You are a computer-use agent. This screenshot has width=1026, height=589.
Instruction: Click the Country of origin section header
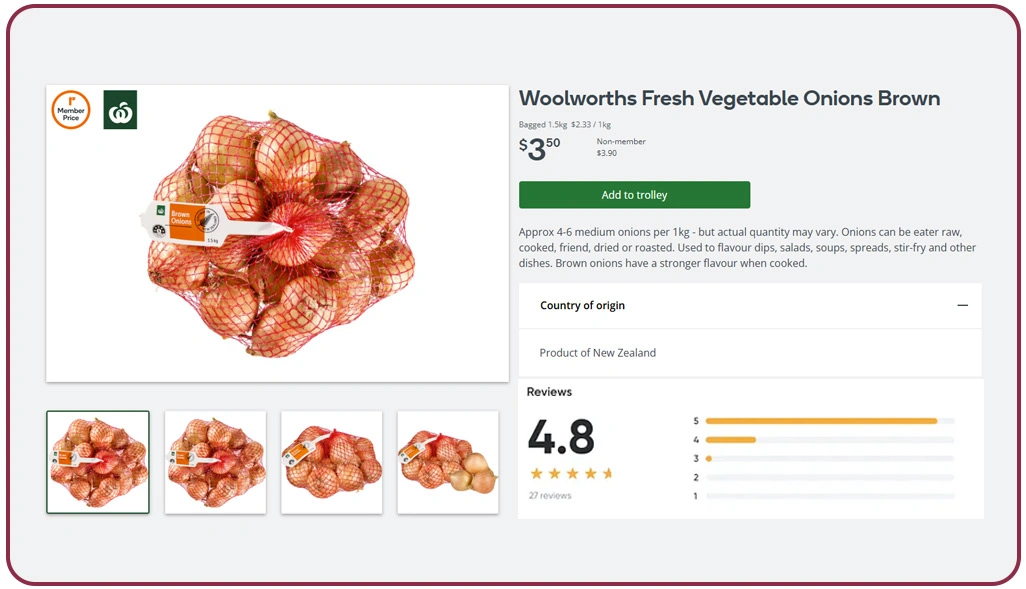[581, 305]
